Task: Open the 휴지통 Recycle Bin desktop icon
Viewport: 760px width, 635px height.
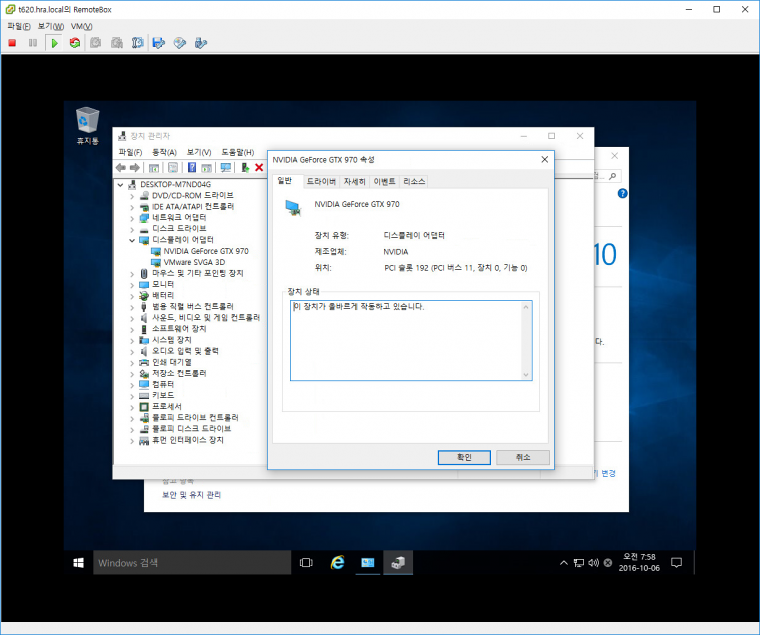Action: (87, 126)
